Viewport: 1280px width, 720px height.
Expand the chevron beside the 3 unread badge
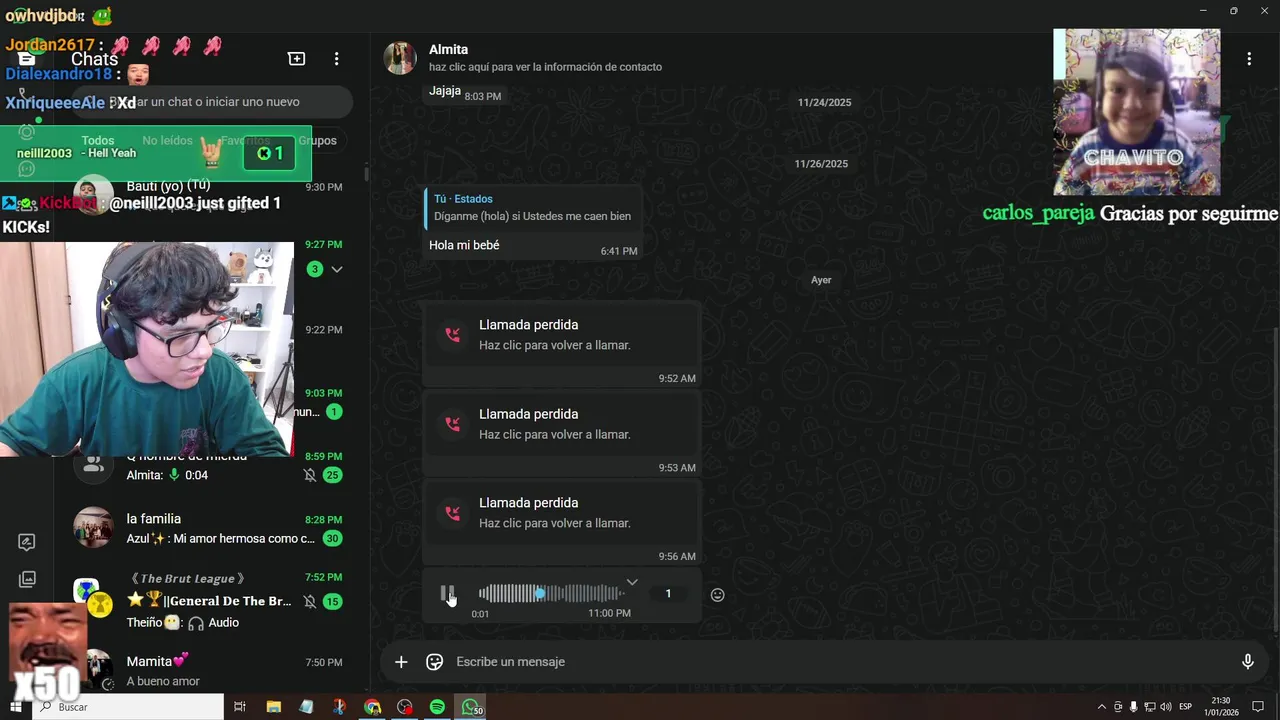point(337,269)
